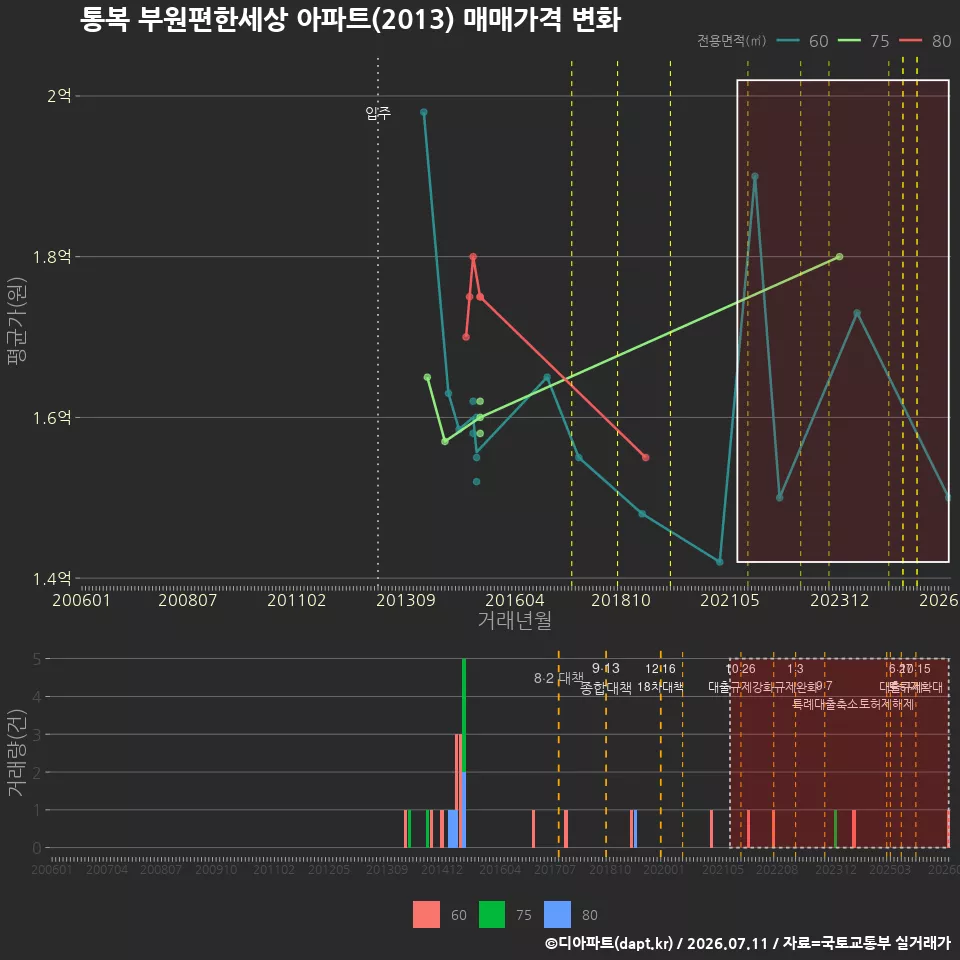
Task: Click the 202312 label on price chart axis
Action: click(x=839, y=600)
